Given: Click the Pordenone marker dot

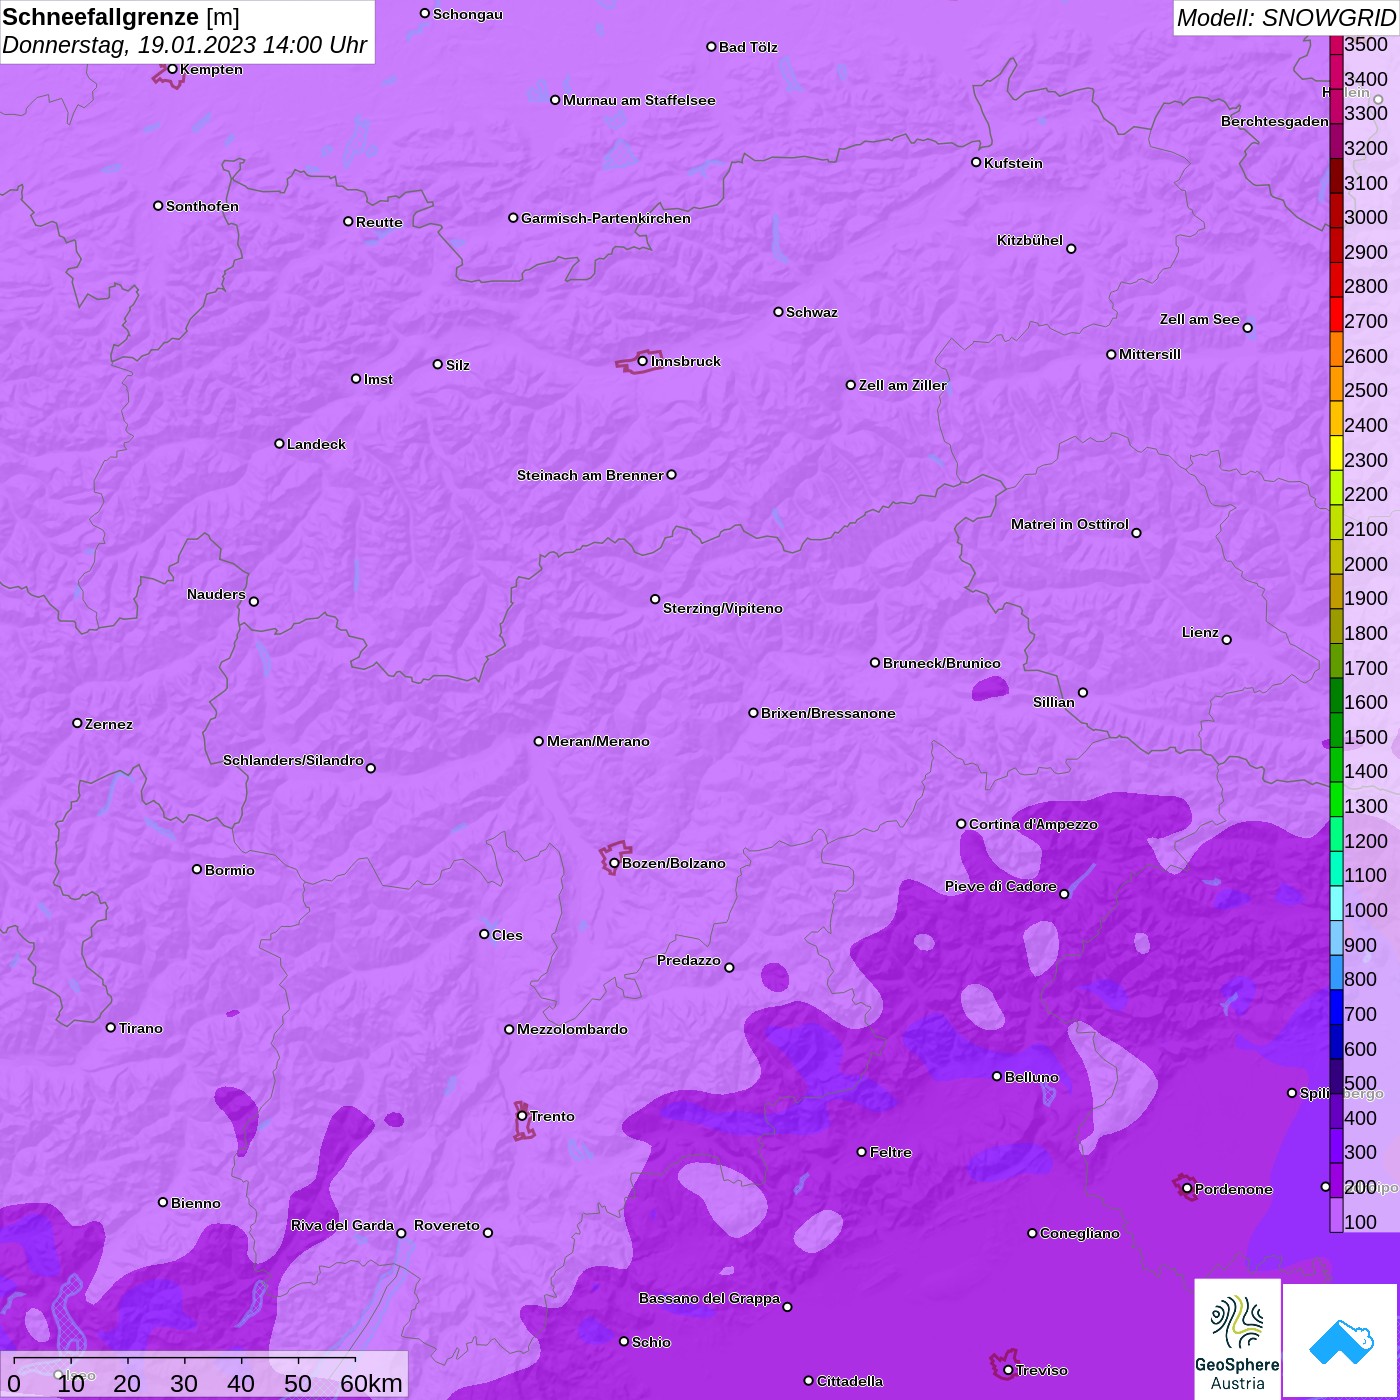Looking at the screenshot, I should (x=1187, y=1189).
